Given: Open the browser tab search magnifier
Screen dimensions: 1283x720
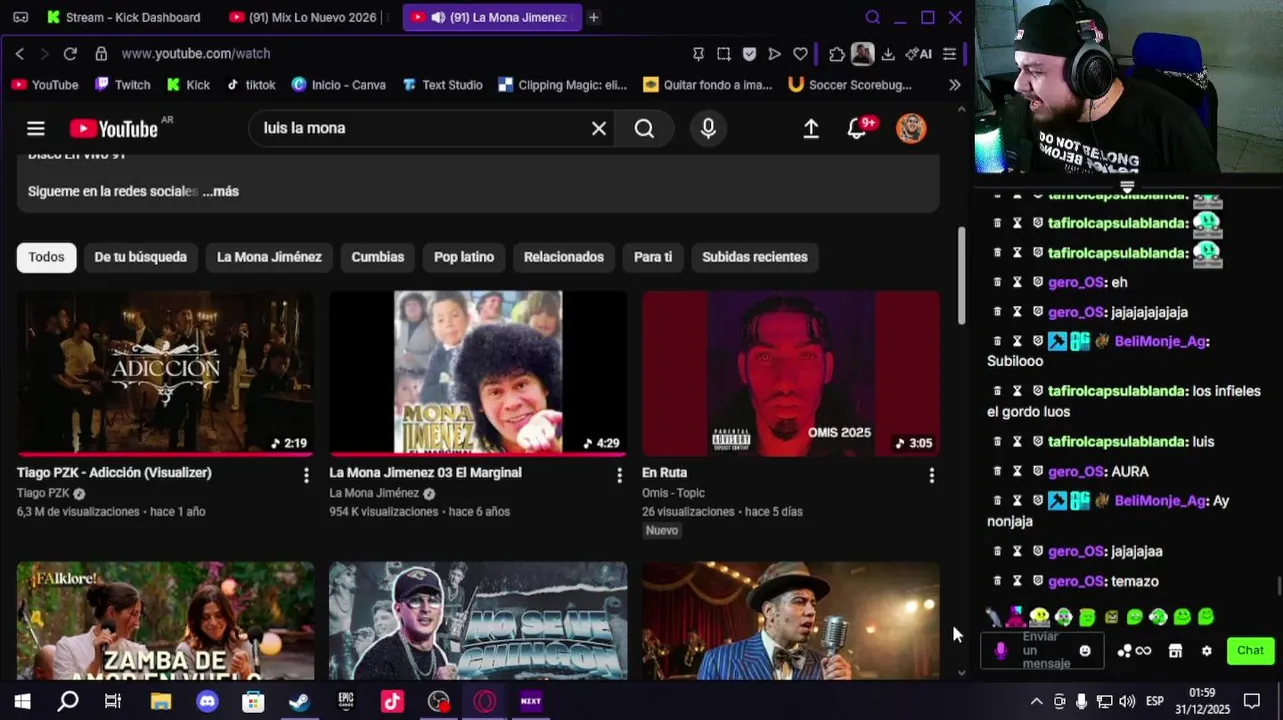Looking at the screenshot, I should (x=872, y=17).
